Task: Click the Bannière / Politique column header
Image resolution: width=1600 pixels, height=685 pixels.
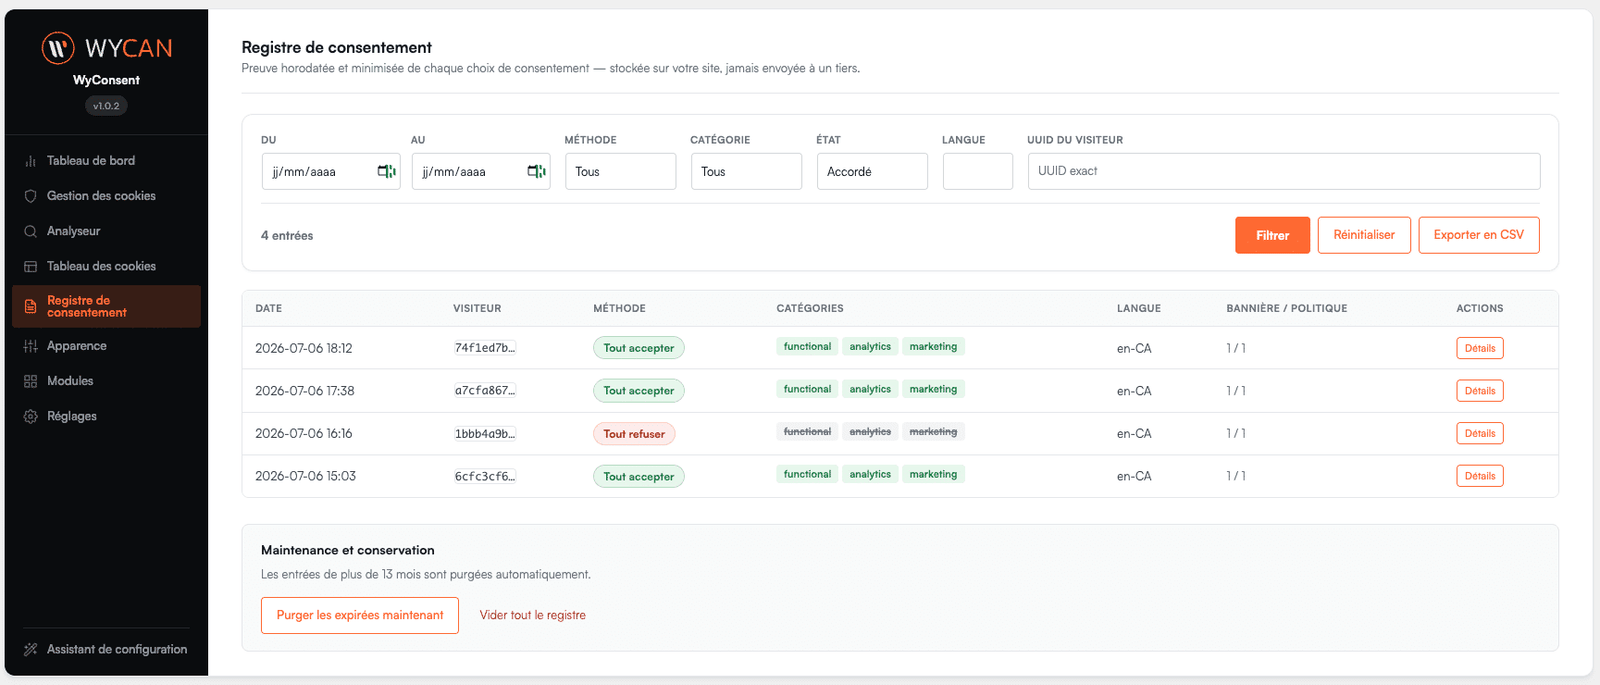Action: [x=1287, y=308]
